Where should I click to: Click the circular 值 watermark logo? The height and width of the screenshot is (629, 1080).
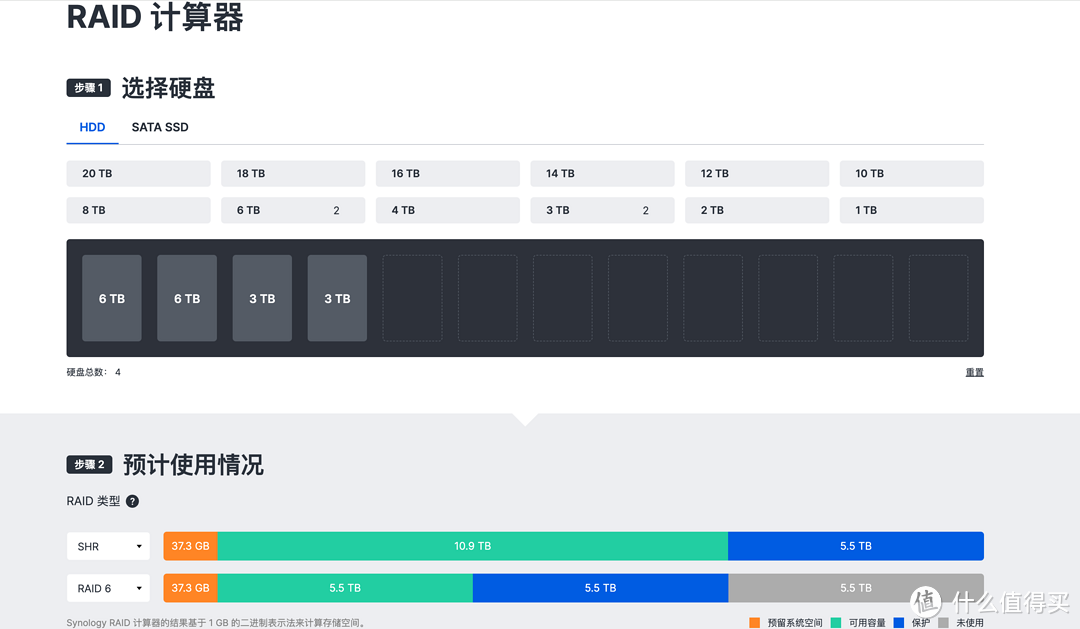(x=925, y=601)
